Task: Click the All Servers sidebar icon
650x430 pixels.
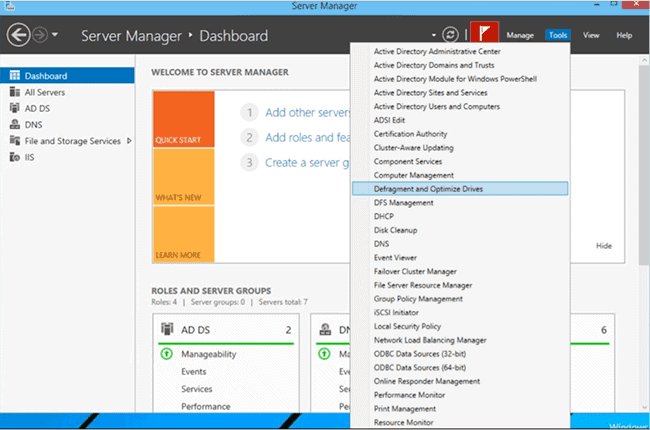Action: tap(15, 92)
